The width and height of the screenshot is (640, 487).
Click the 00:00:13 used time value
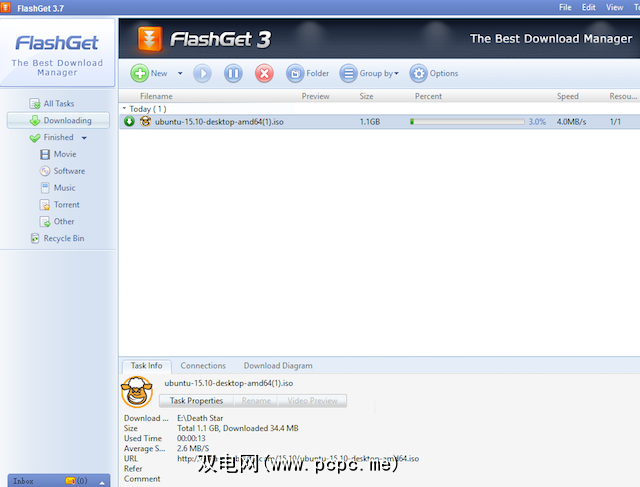191,438
